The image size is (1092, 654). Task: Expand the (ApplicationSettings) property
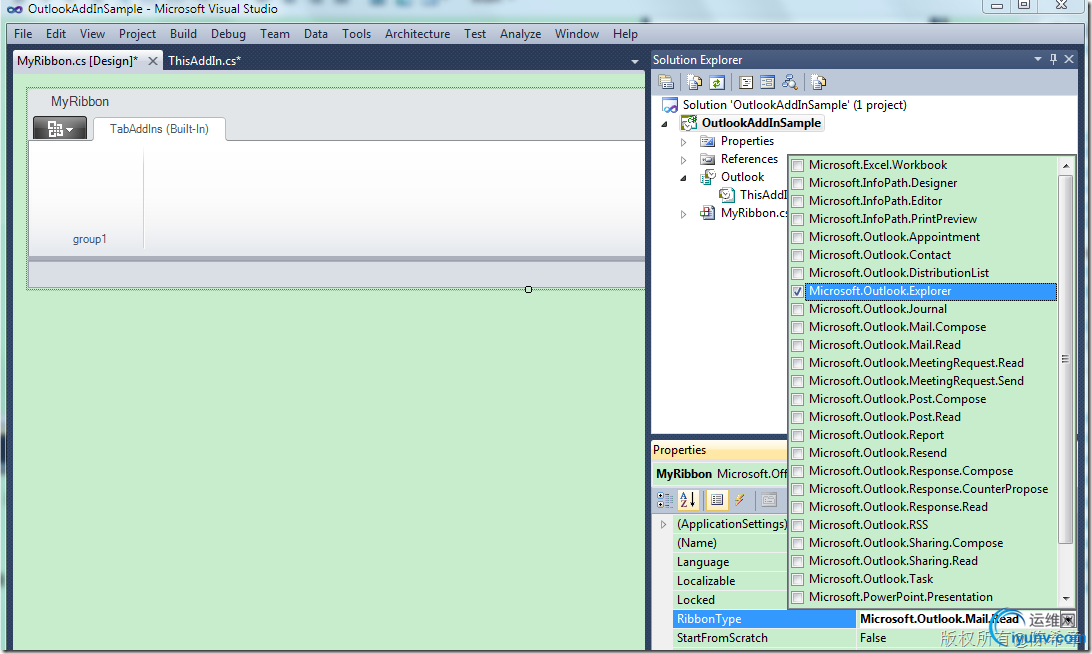[x=663, y=524]
